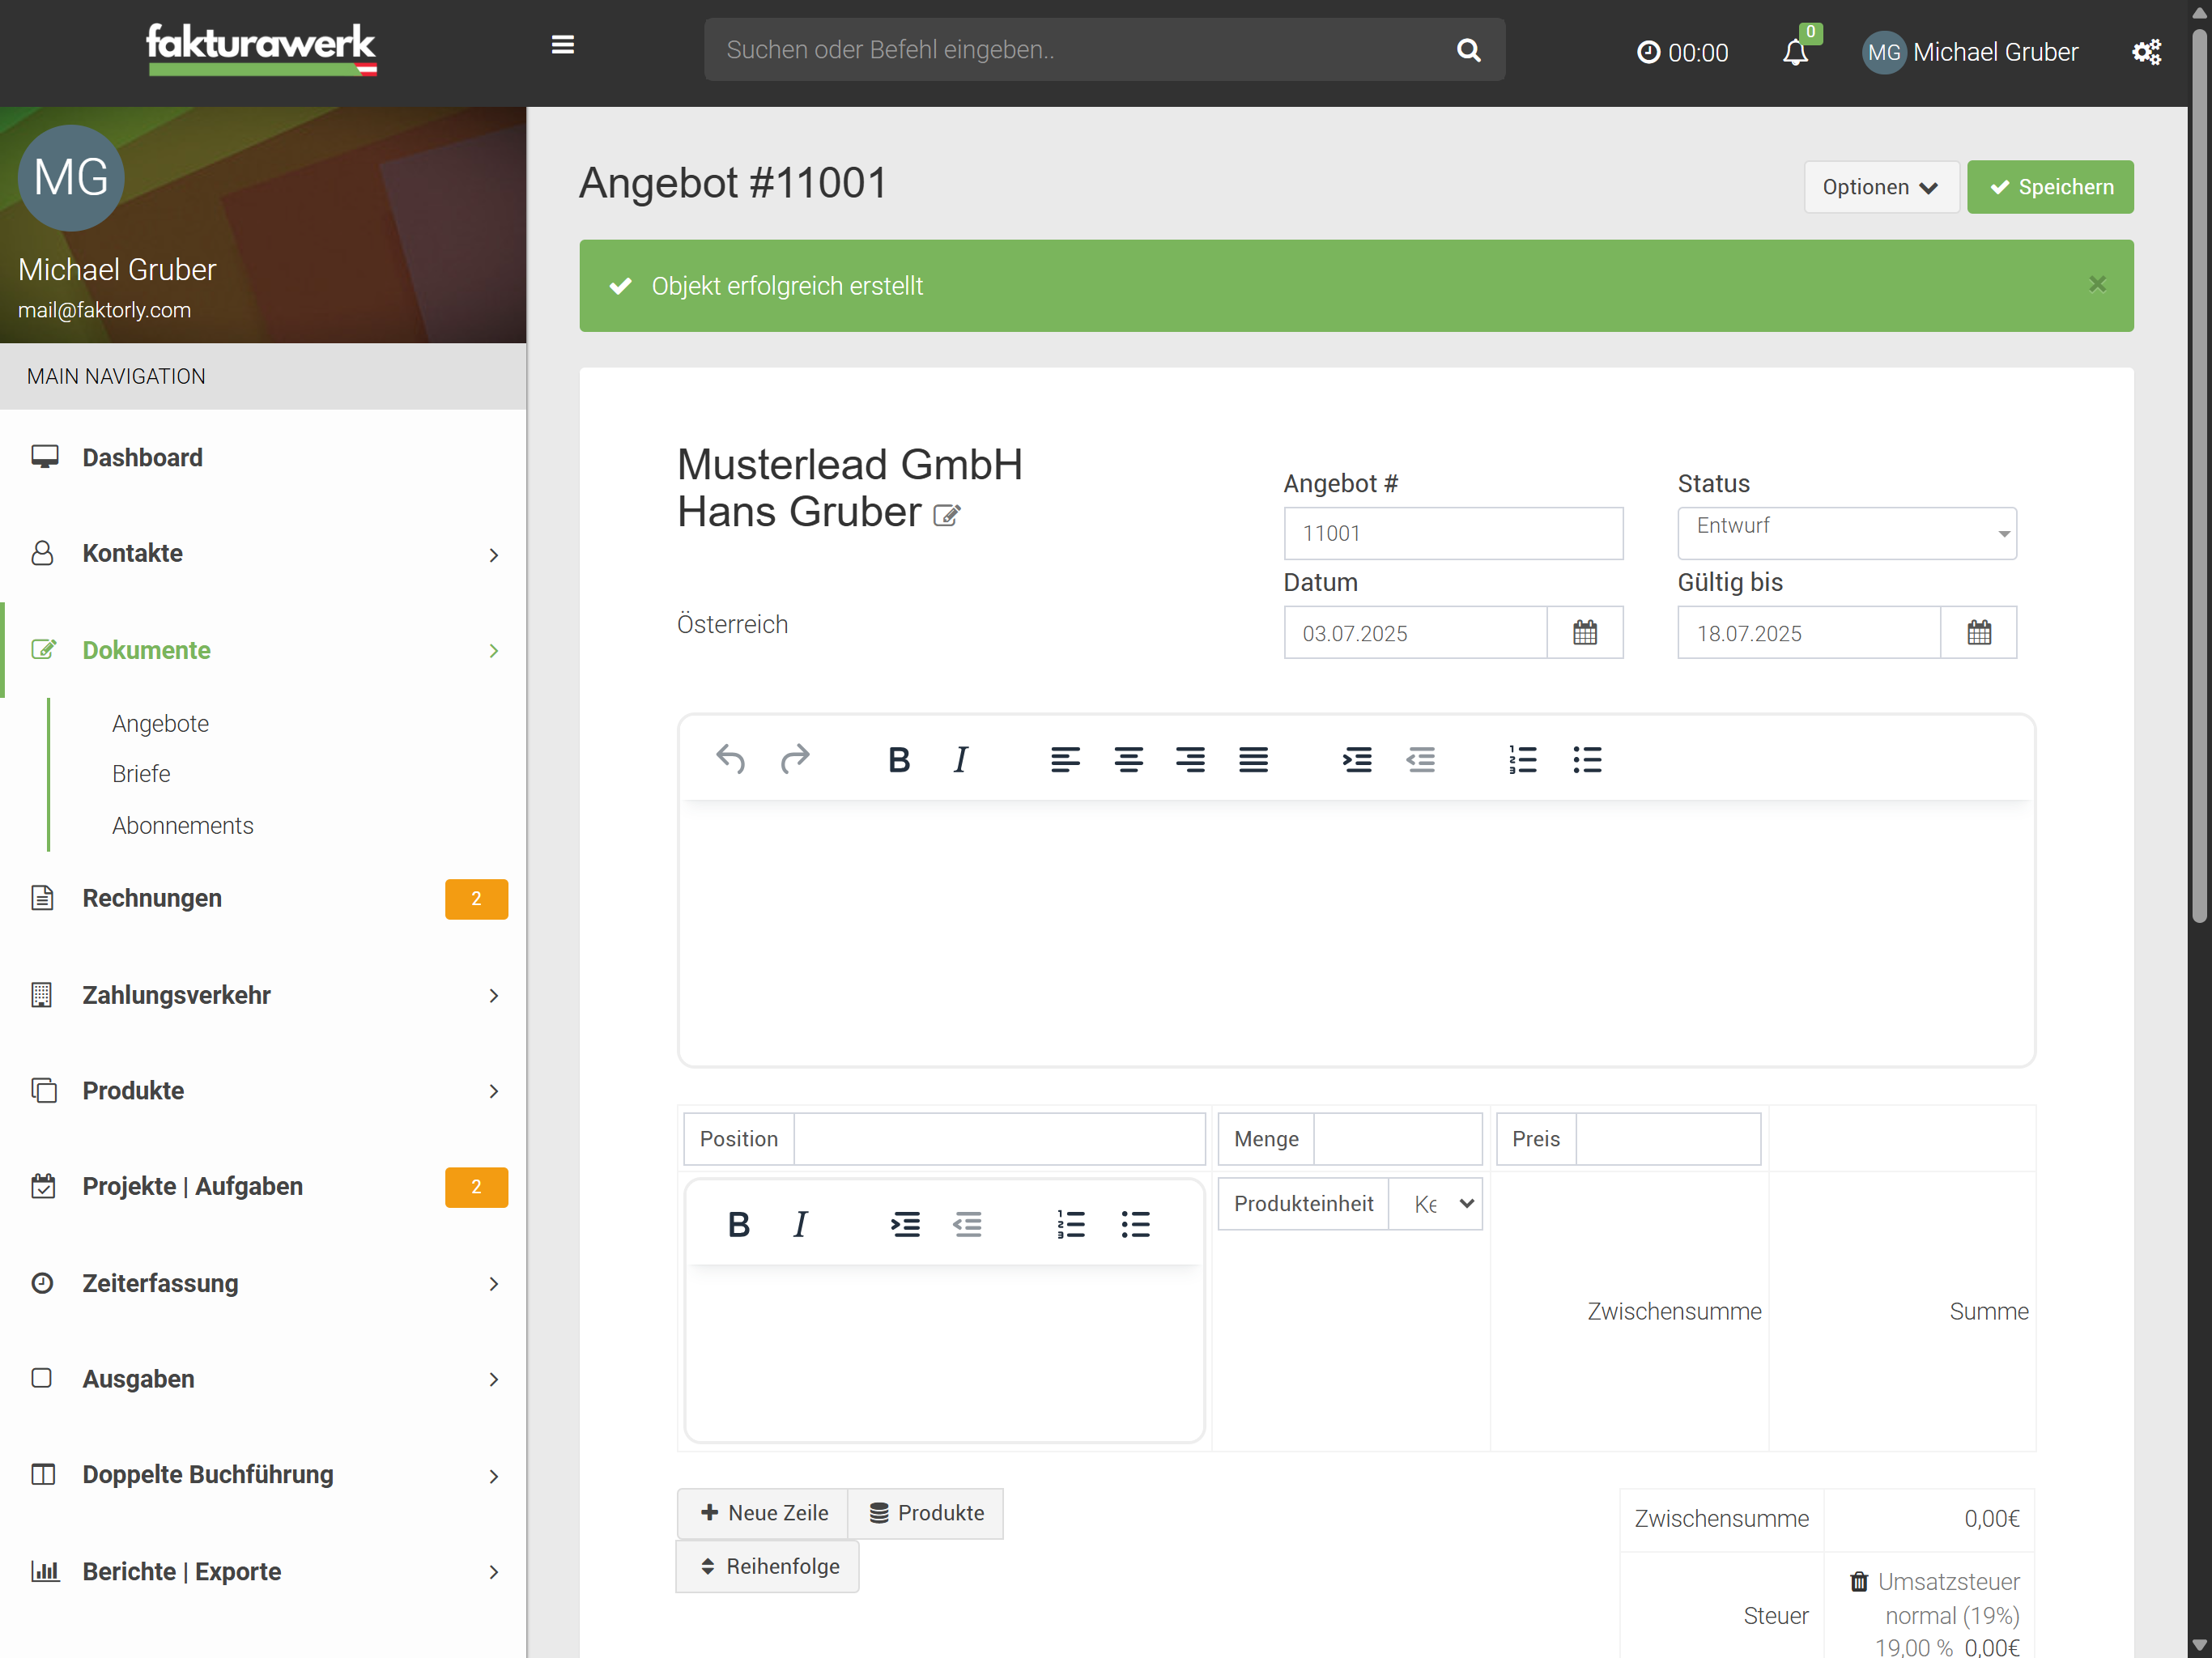Screen dimensions: 2212x1658
Task: Undo in the main text editor
Action: click(731, 760)
